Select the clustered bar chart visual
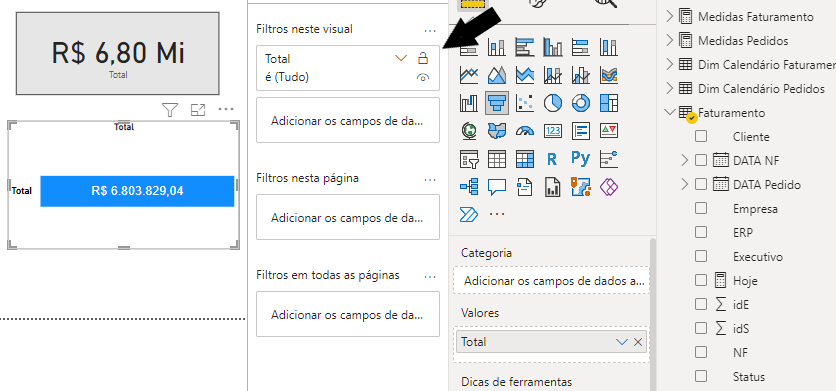 pyautogui.click(x=525, y=47)
